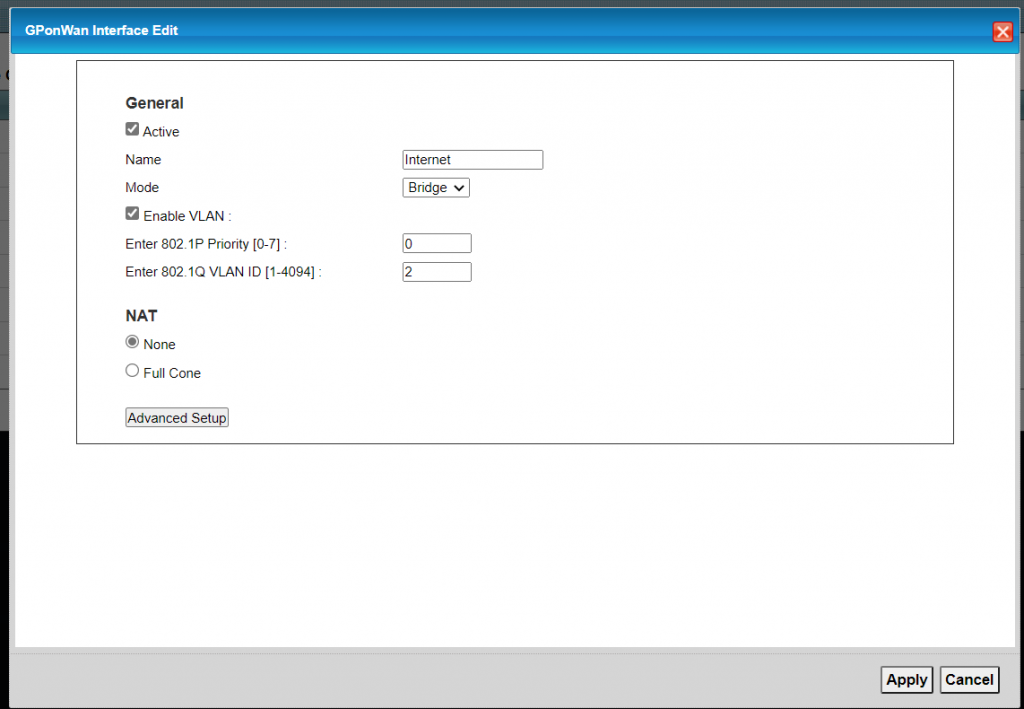Click the 802.1Q VLAN ID input box
1024x709 pixels.
point(436,272)
